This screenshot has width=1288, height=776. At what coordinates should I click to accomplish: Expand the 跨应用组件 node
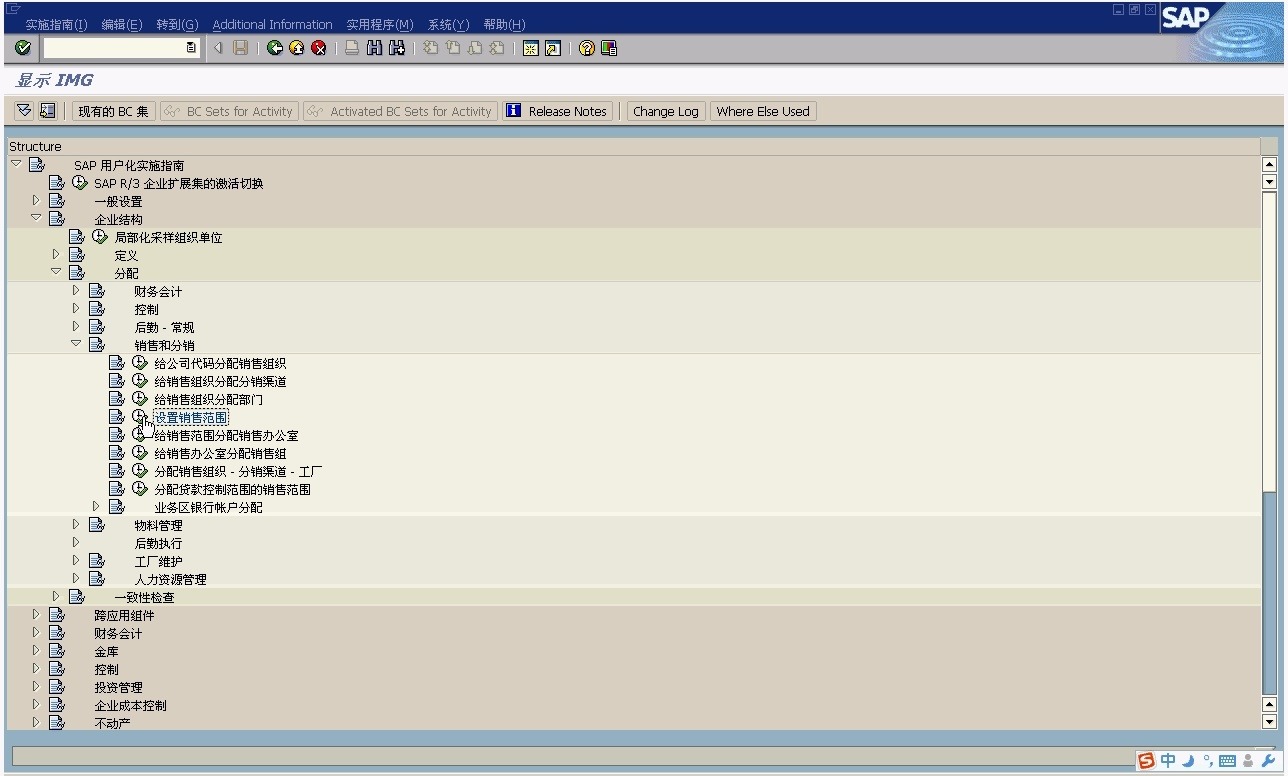click(x=36, y=614)
